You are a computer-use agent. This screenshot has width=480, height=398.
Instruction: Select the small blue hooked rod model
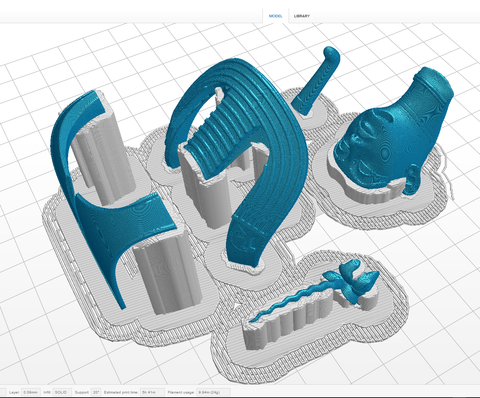316,82
